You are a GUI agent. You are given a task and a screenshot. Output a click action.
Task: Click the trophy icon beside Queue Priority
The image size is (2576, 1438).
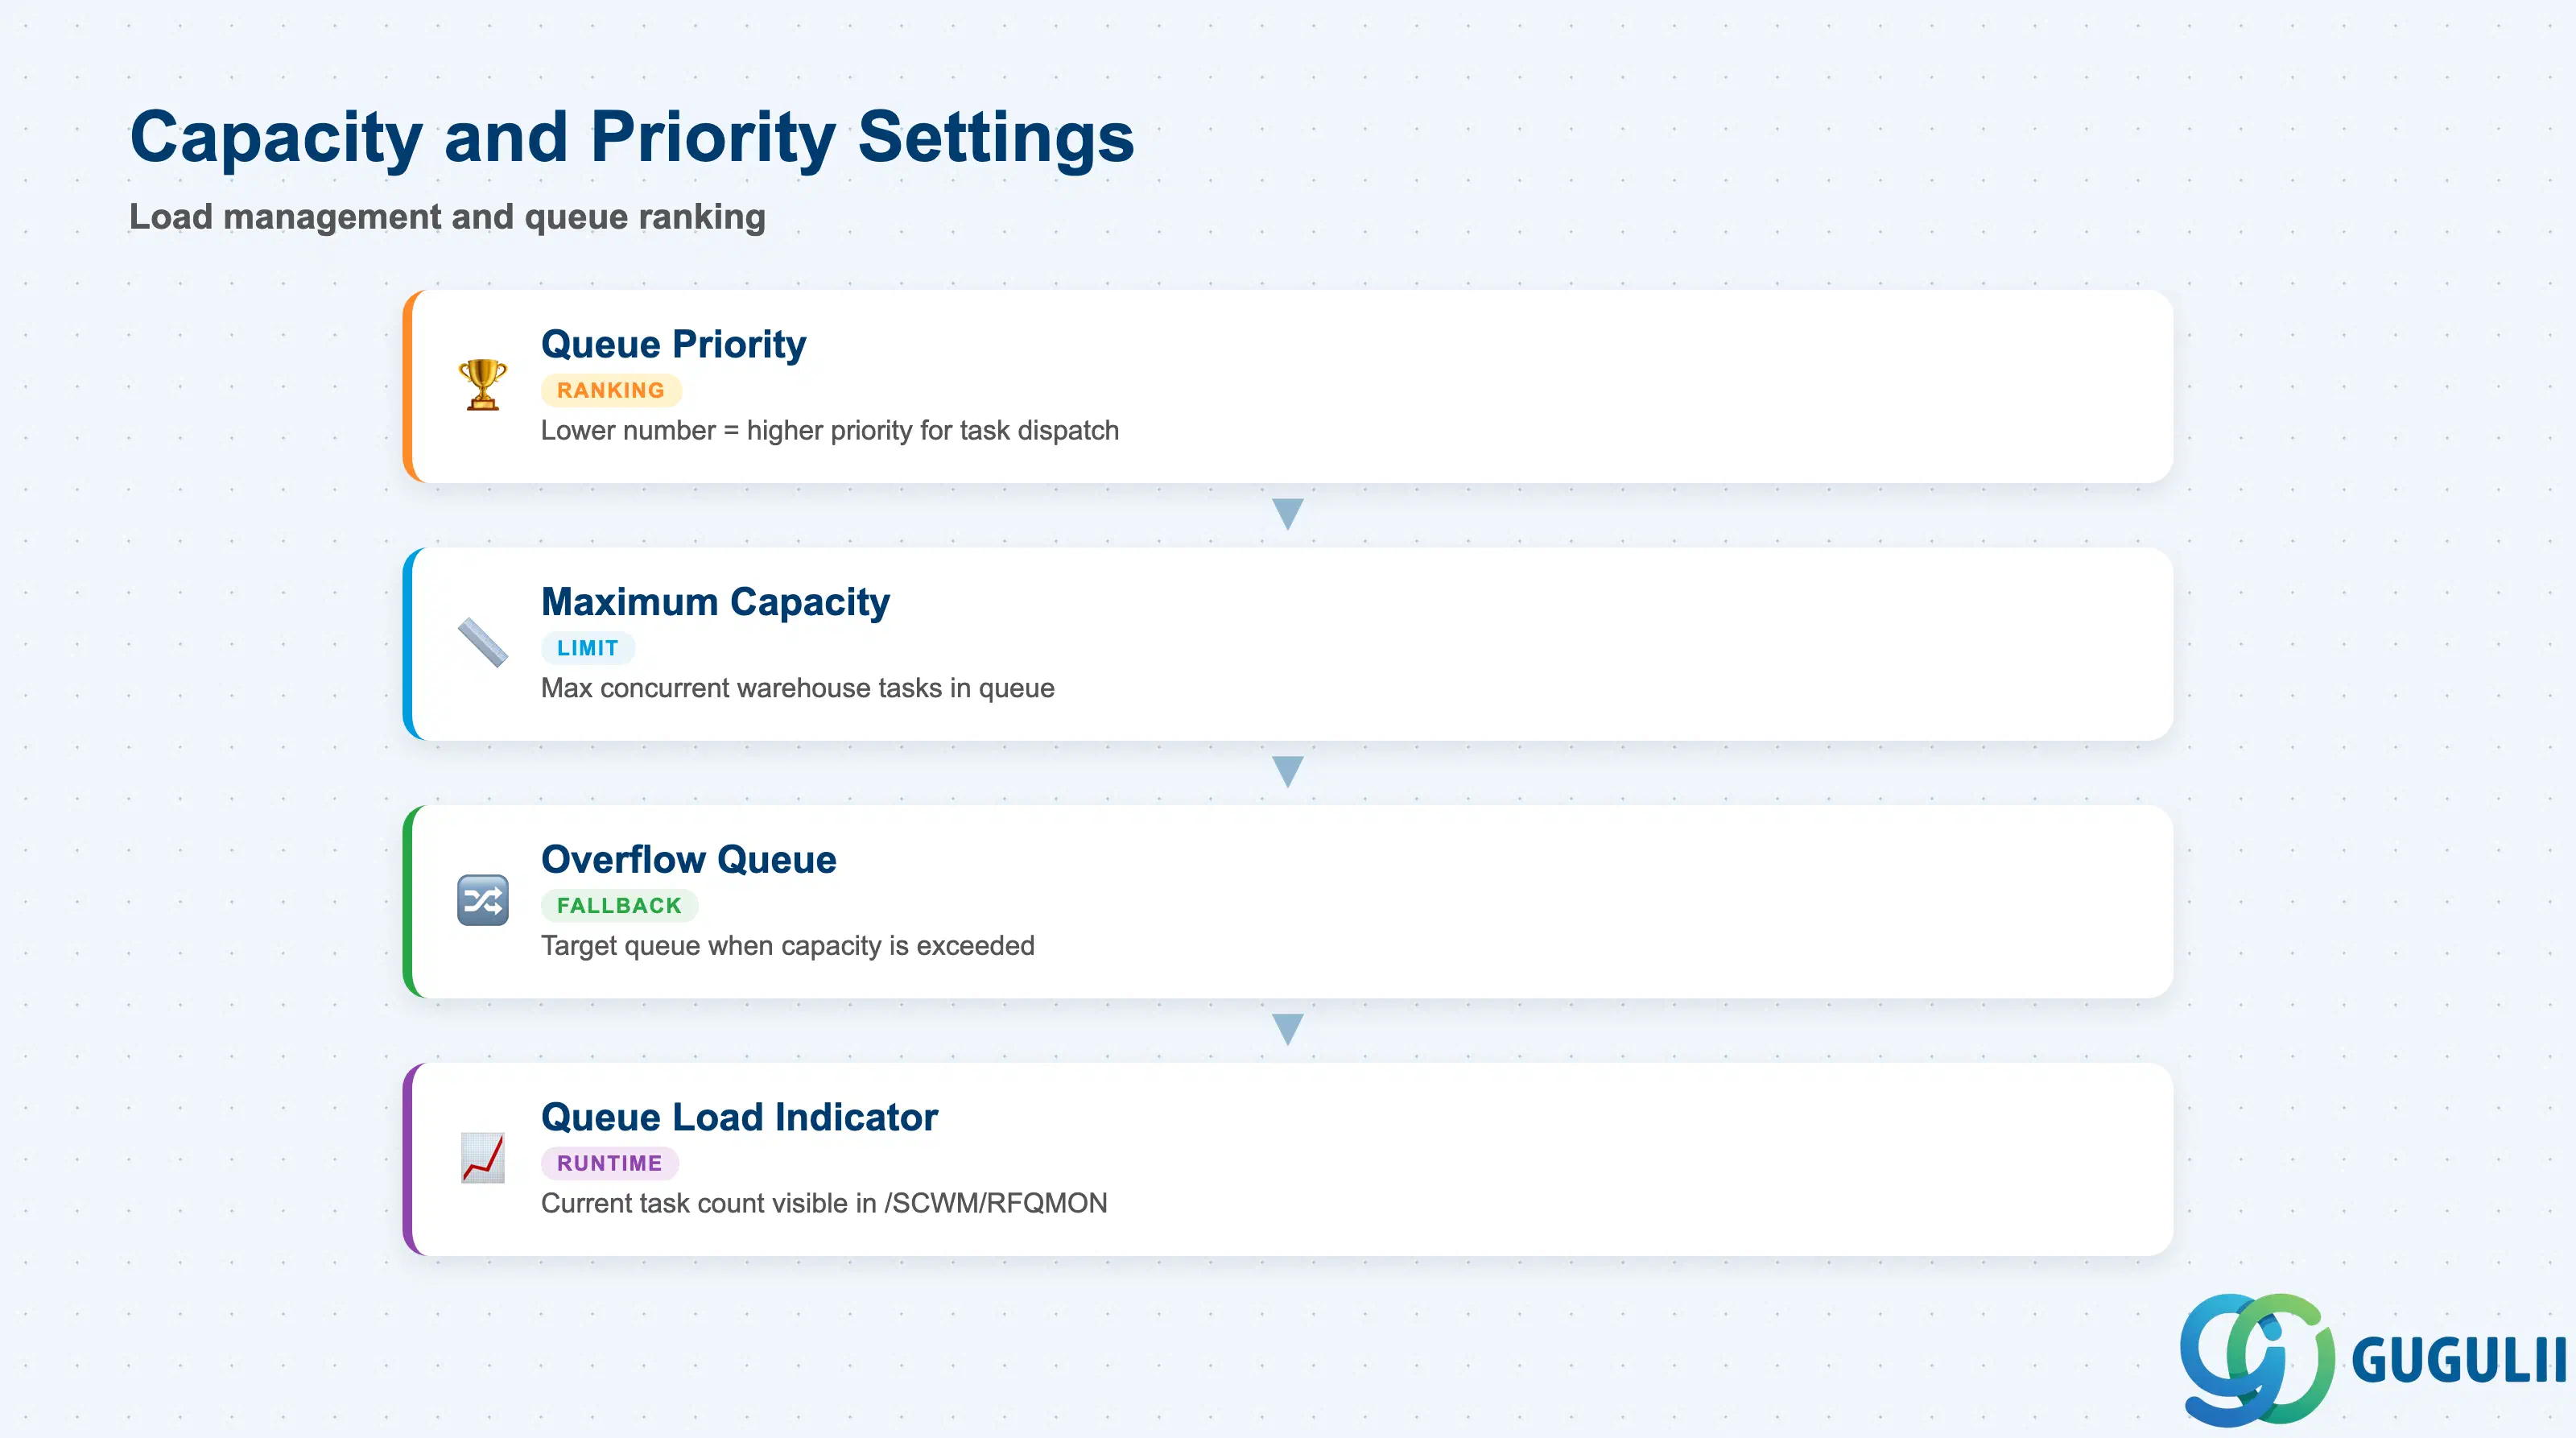point(482,385)
